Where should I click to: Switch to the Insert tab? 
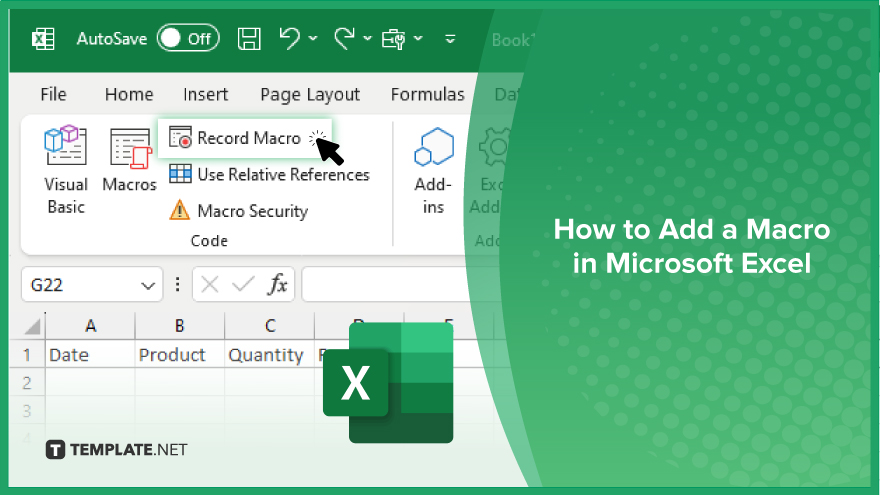(x=205, y=94)
